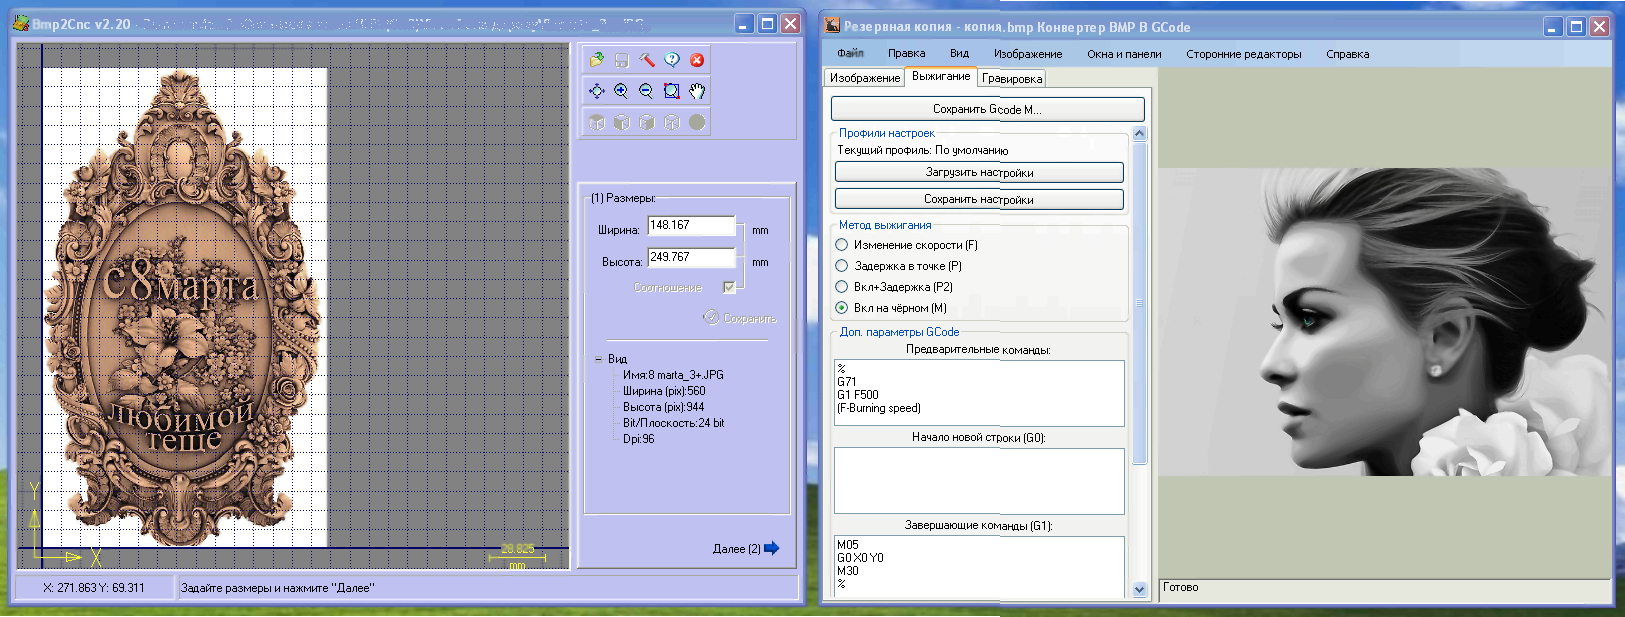This screenshot has height=617, width=1625.
Task: Click the Ширина width field
Action: (691, 226)
